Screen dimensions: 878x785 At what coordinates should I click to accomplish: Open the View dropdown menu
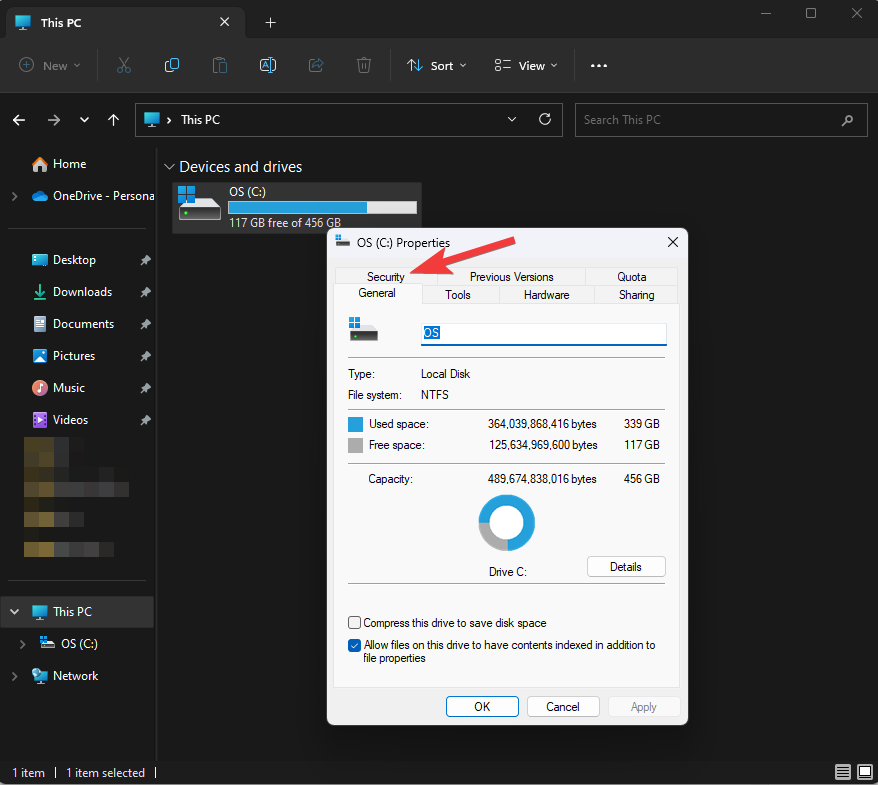[526, 66]
